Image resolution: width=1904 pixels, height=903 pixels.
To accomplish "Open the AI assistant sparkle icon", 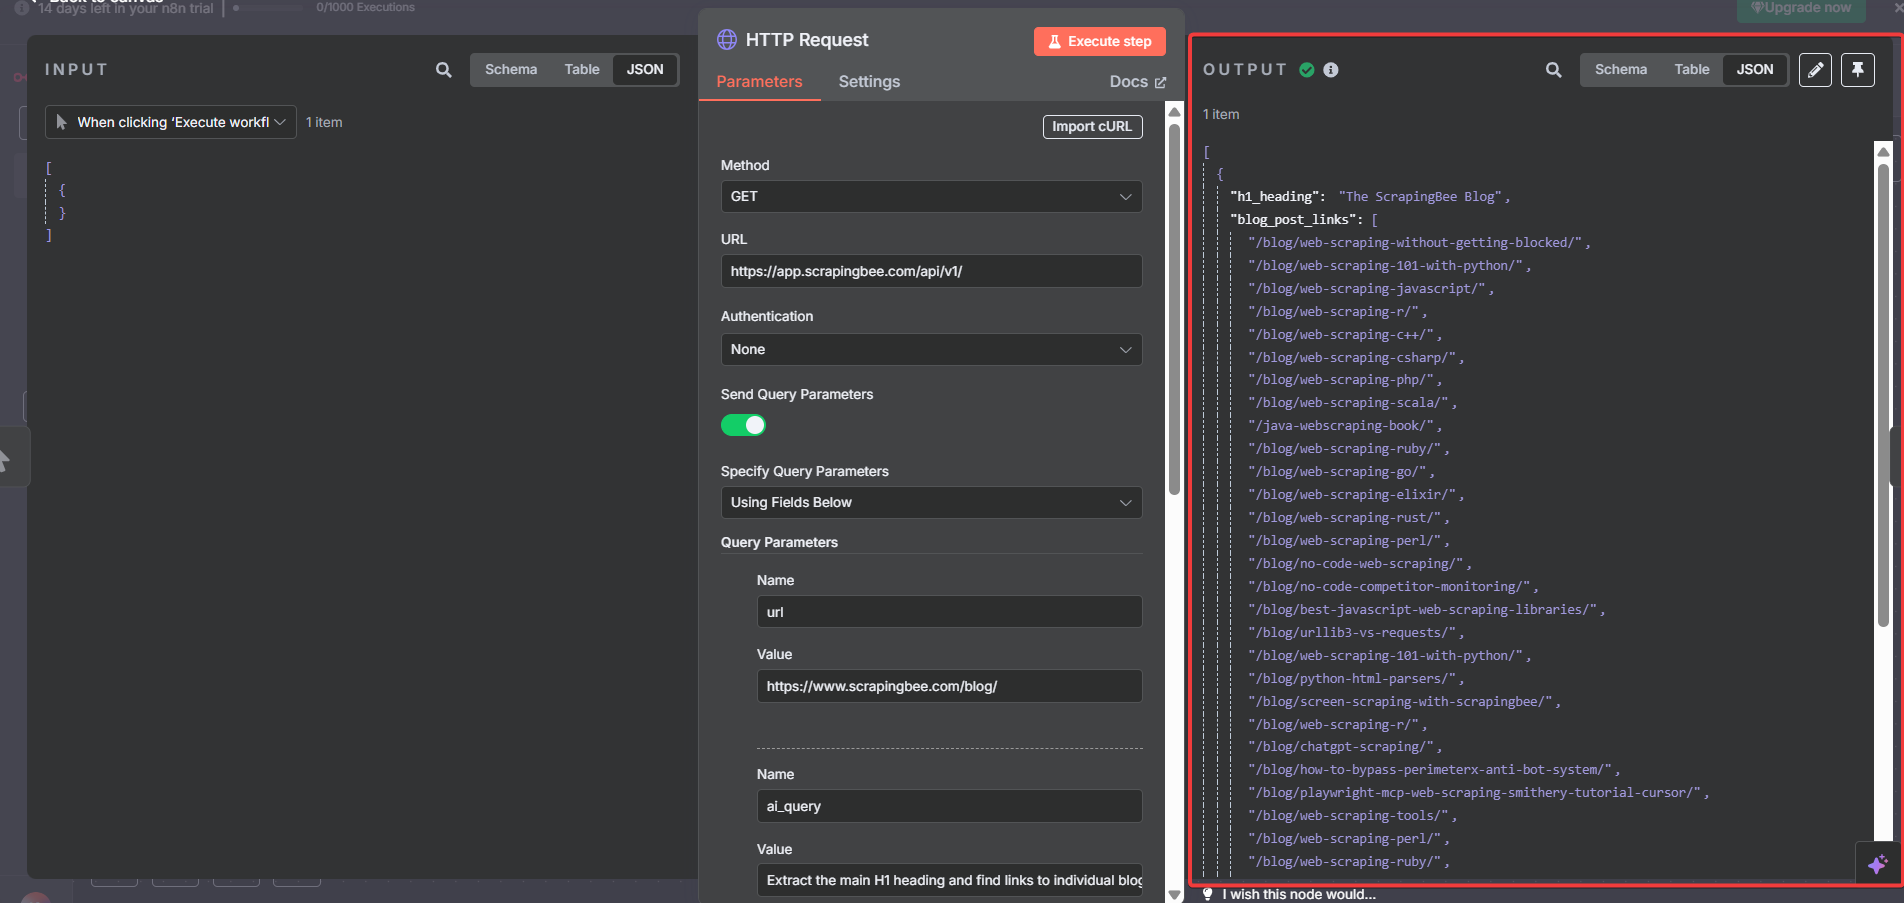I will (1877, 864).
